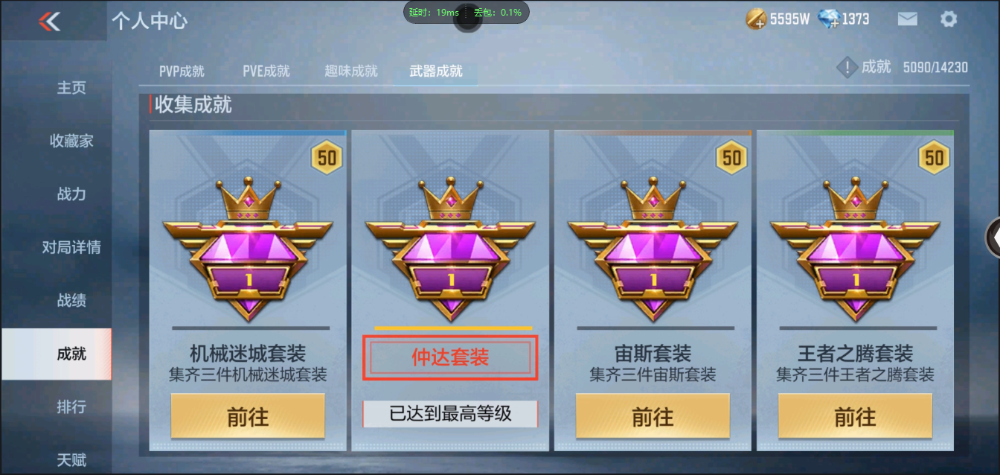The height and width of the screenshot is (475, 1000).
Task: Select the 武器成就 tab
Action: click(x=436, y=71)
